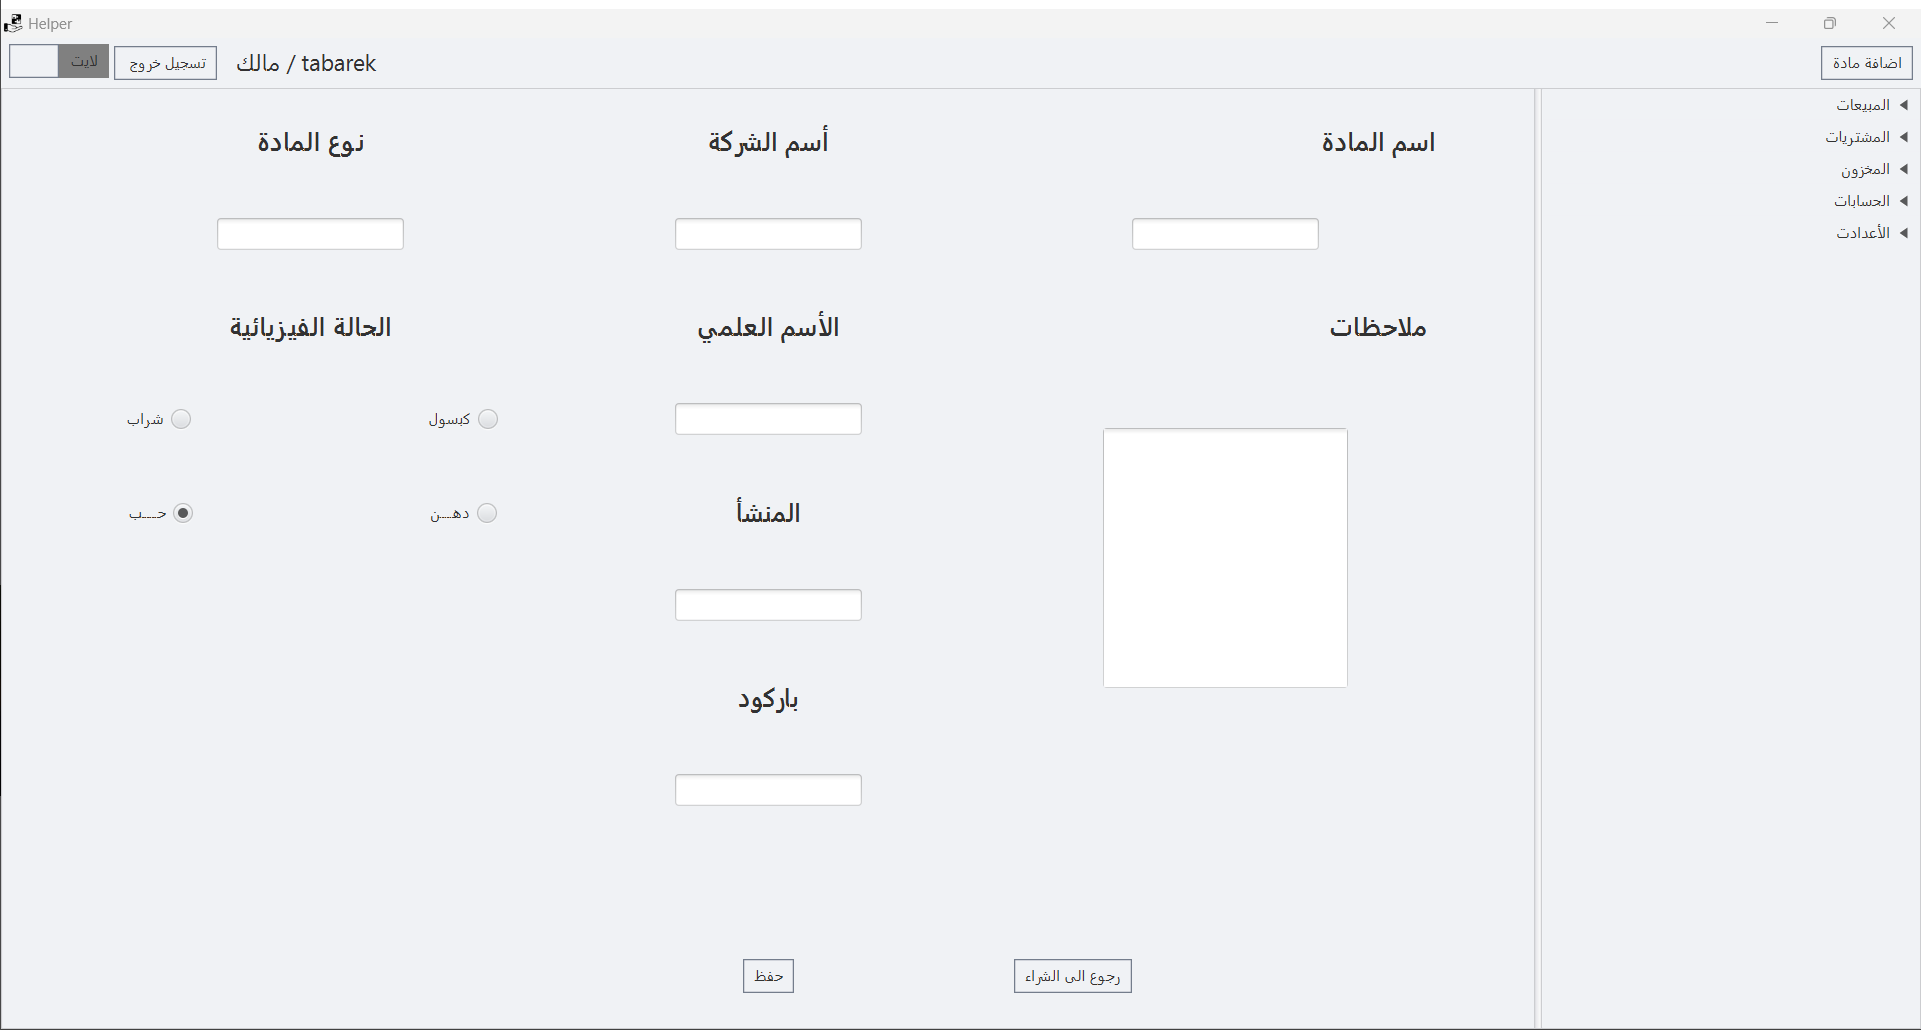Image resolution: width=1921 pixels, height=1030 pixels.
Task: Click inside the ملاحظات notes box
Action: click(x=1225, y=558)
